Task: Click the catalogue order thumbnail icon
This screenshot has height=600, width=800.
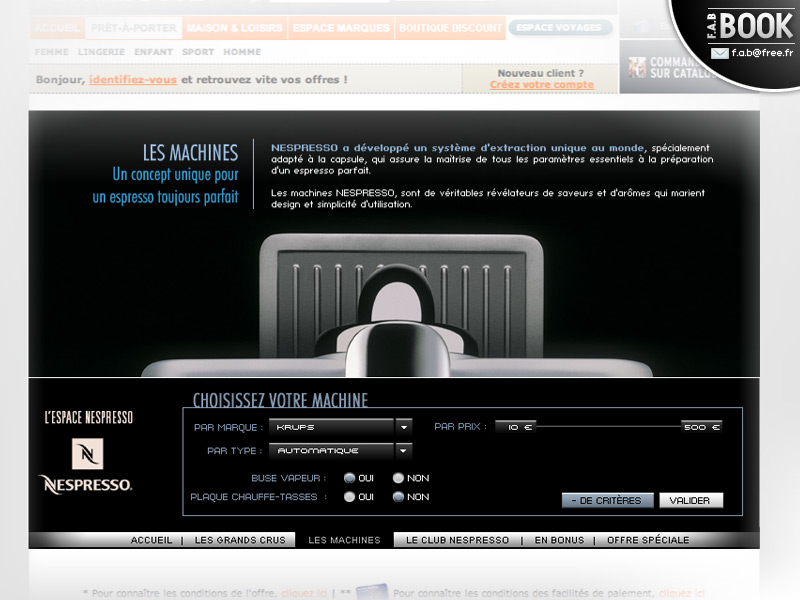Action: [637, 67]
